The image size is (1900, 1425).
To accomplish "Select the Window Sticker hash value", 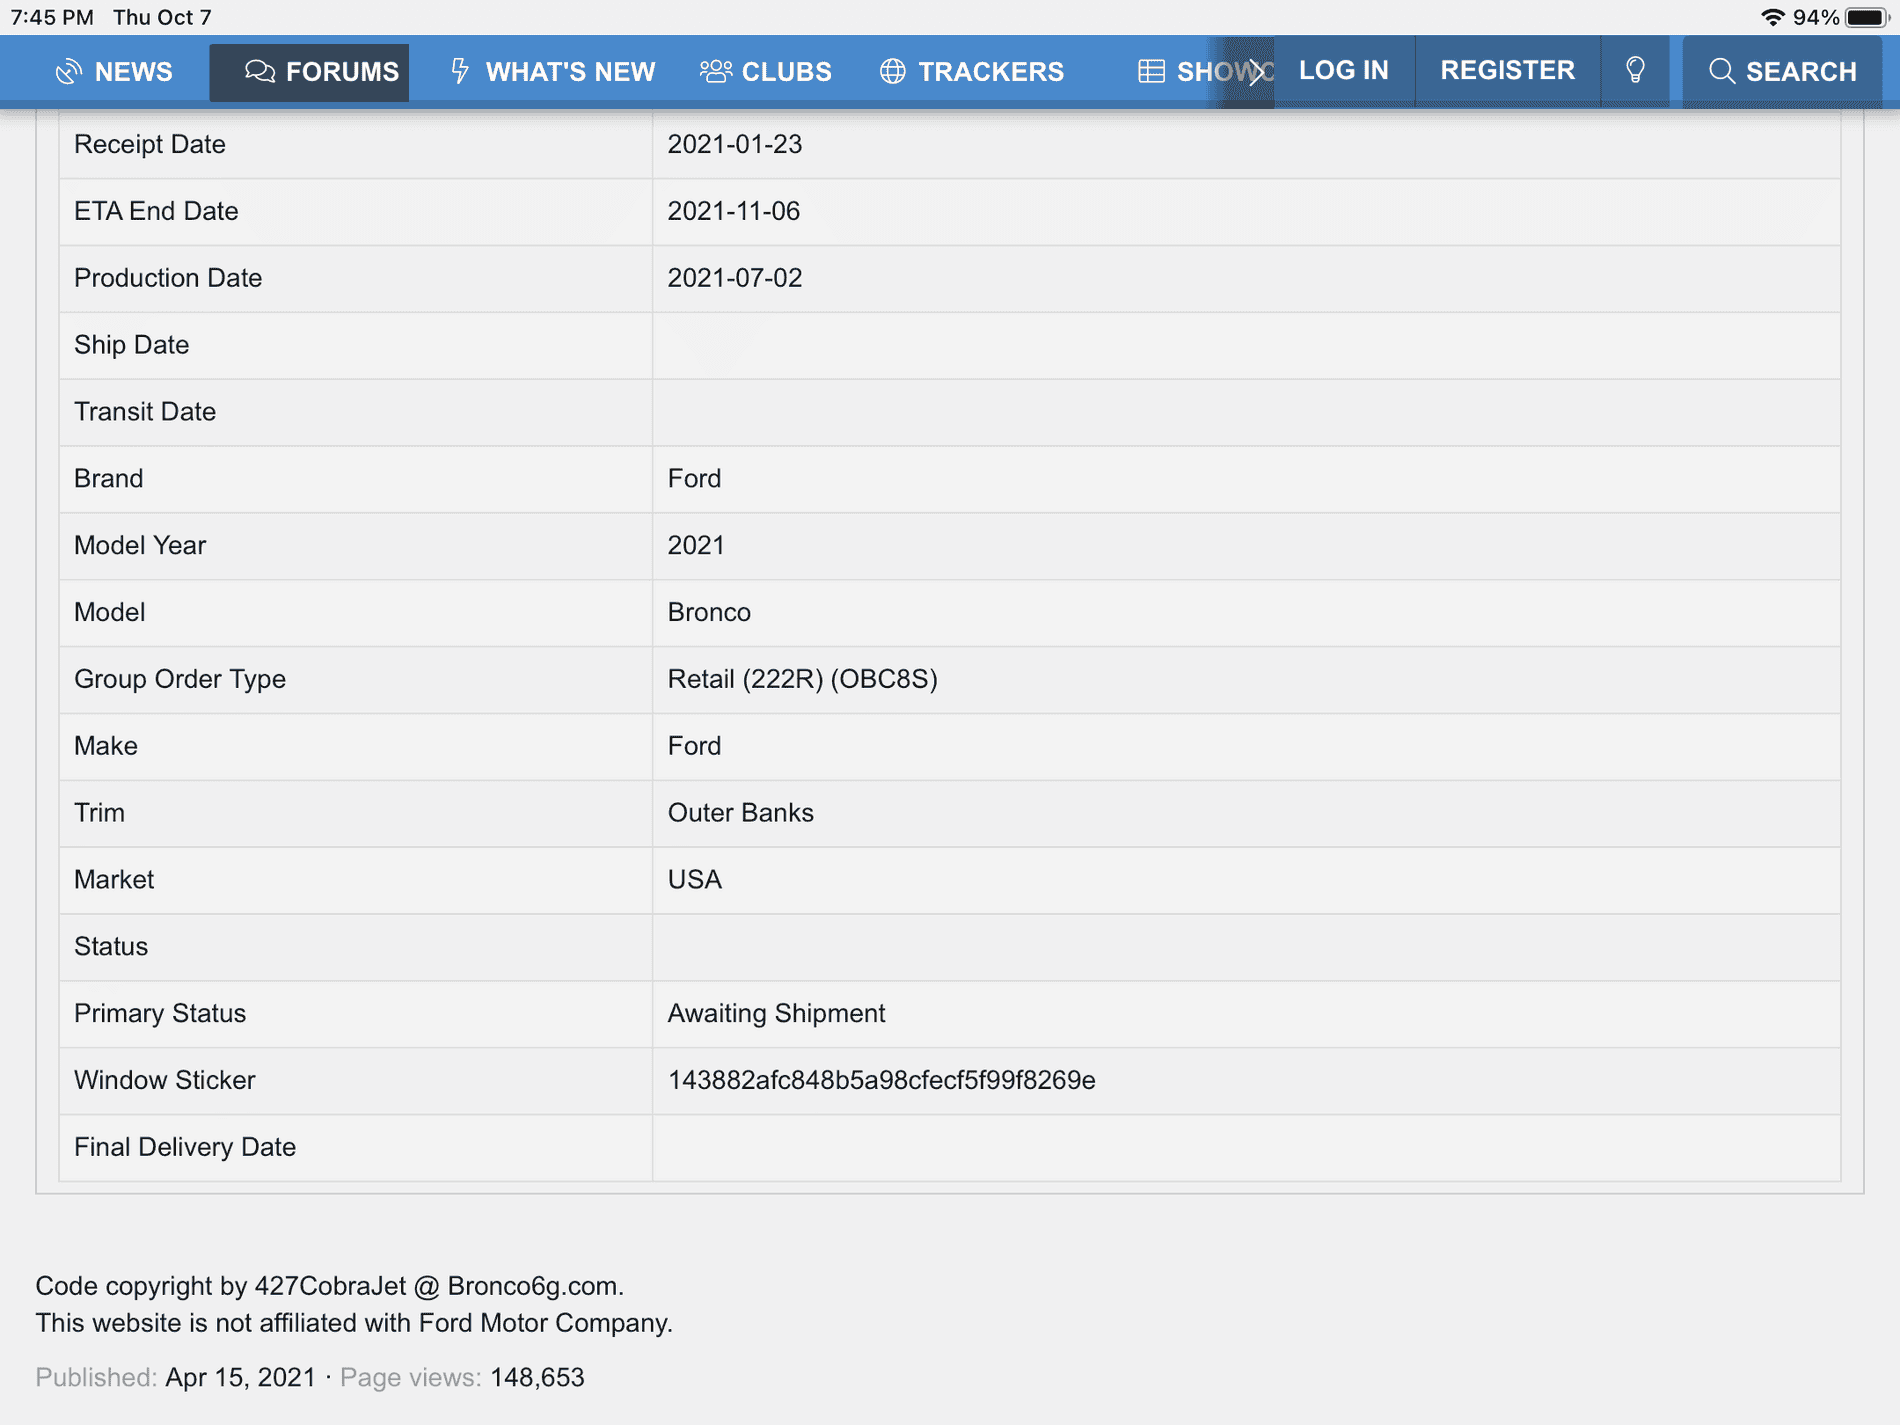I will coord(881,1080).
